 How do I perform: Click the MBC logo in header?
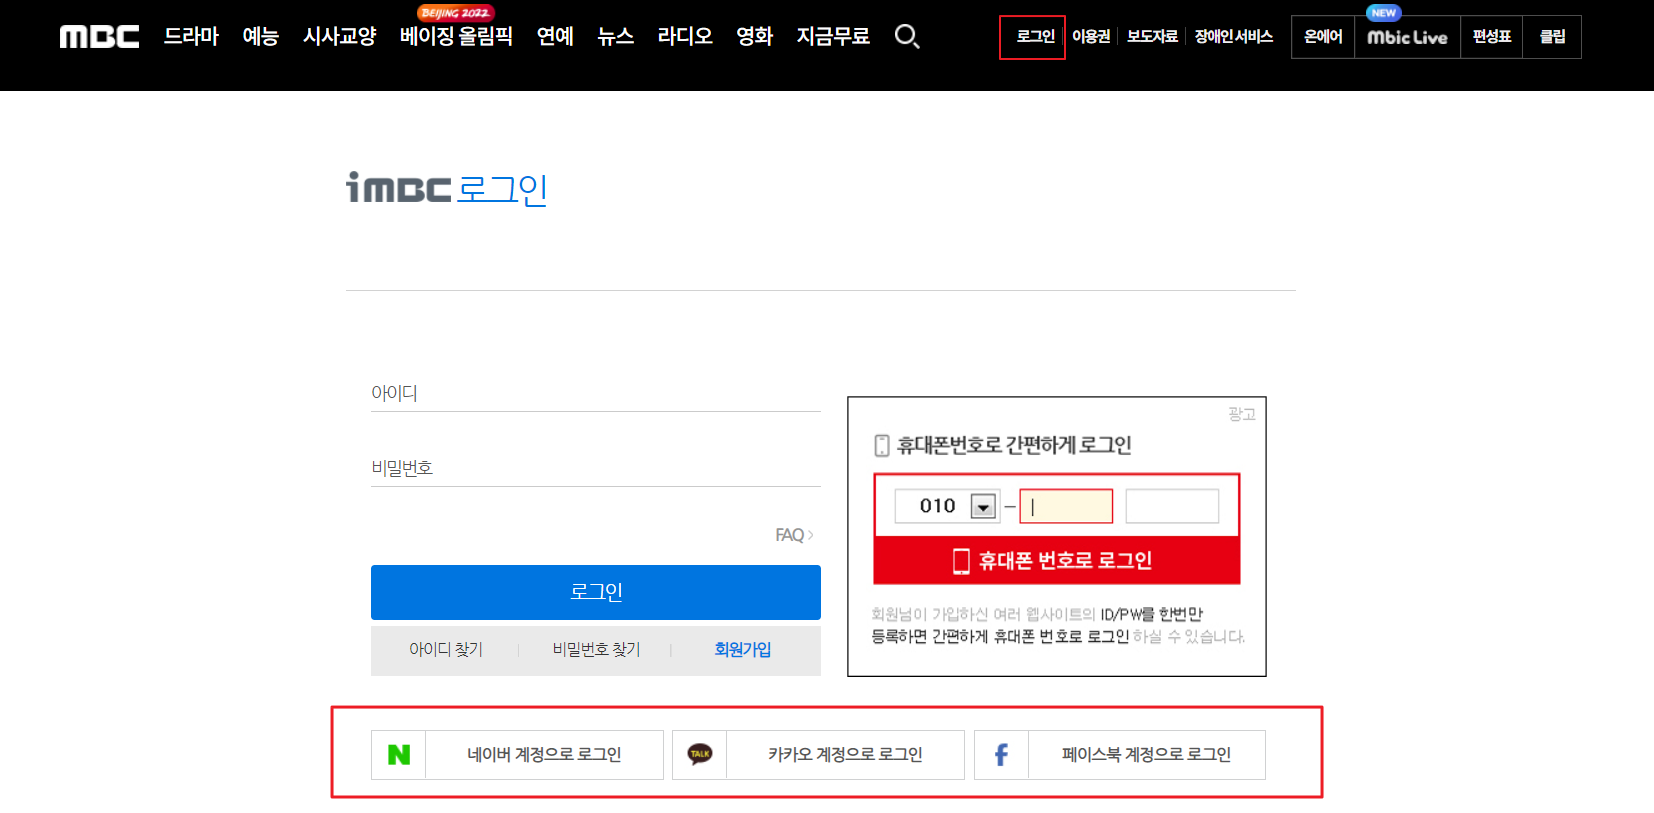point(99,37)
